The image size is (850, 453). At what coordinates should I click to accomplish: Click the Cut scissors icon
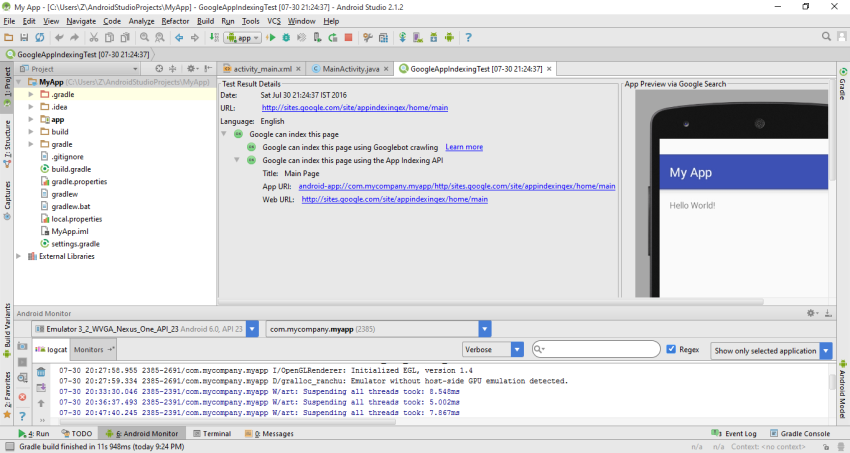pos(94,37)
